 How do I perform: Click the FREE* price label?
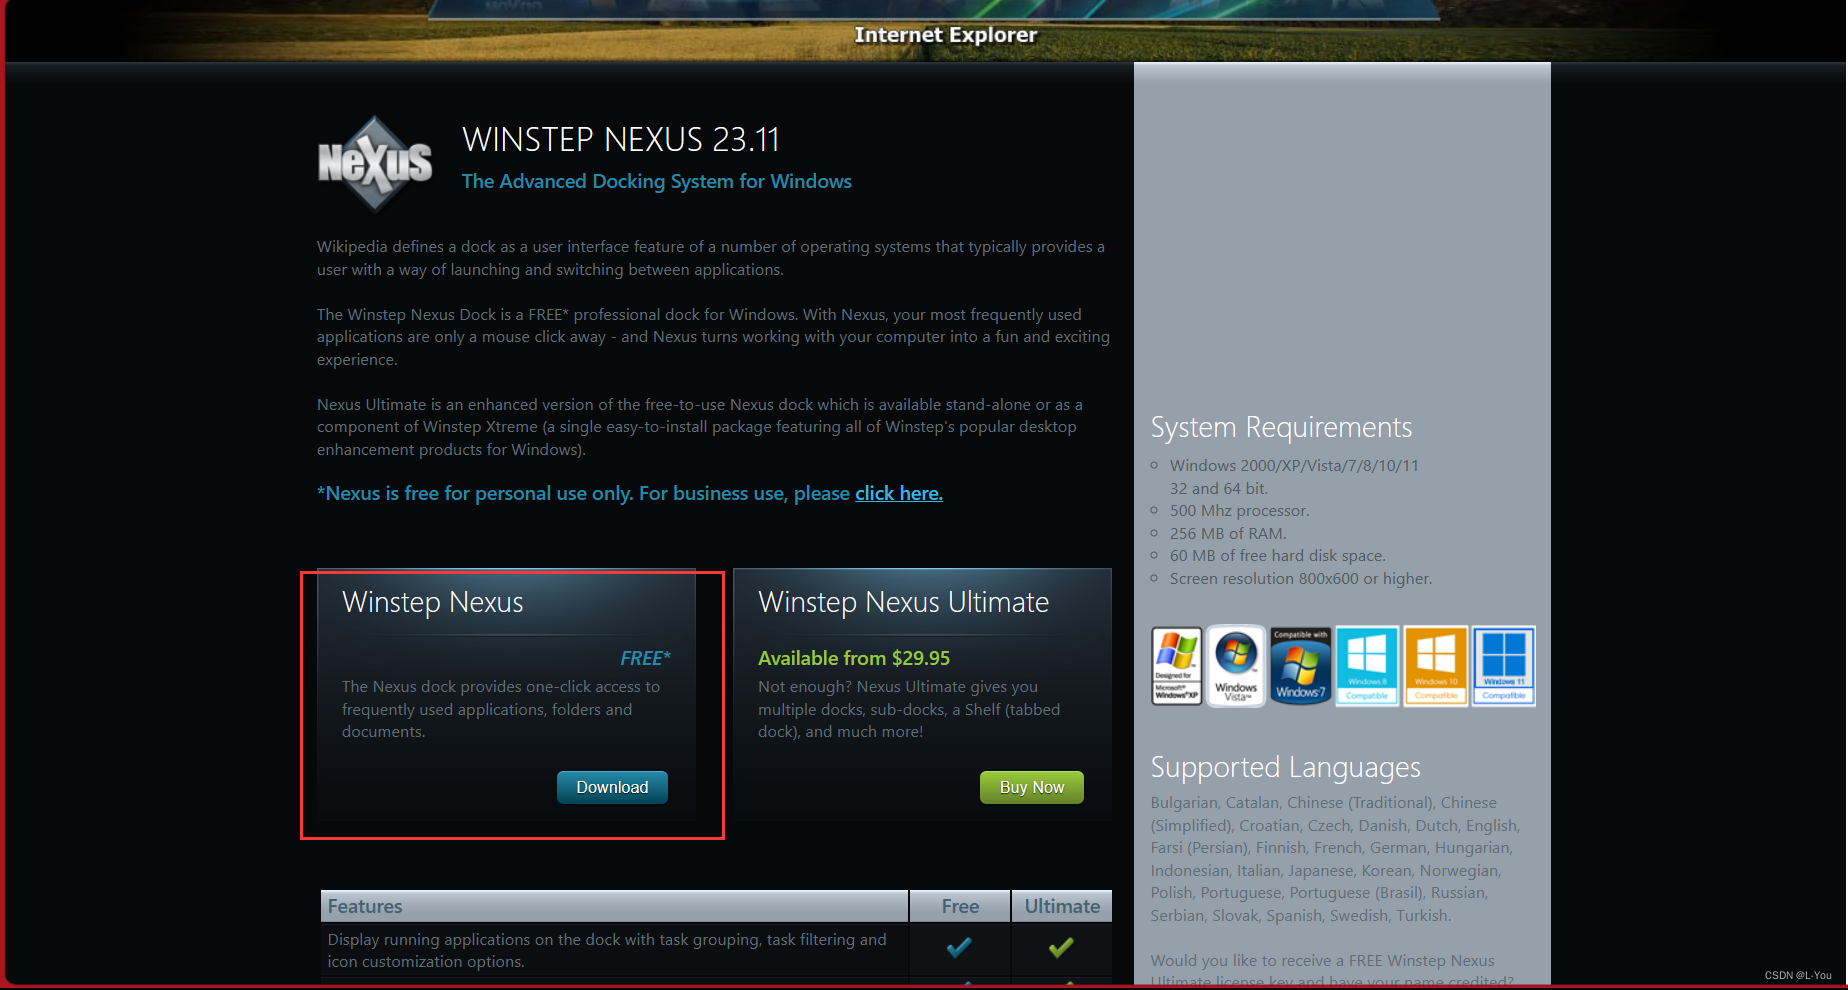click(x=645, y=658)
